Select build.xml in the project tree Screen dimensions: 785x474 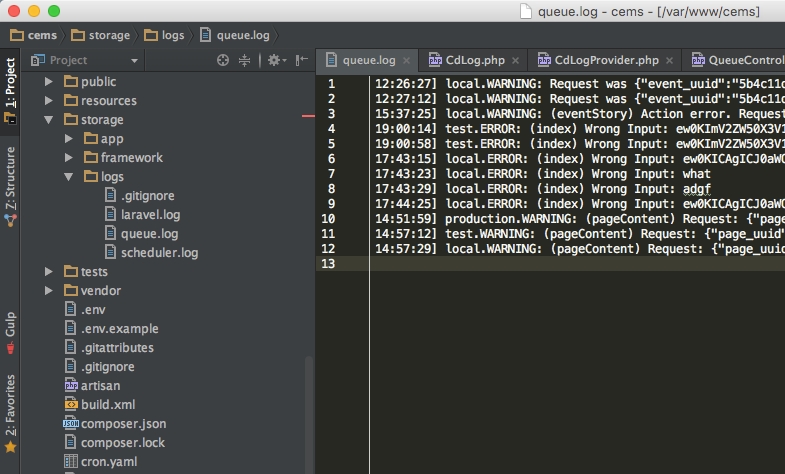pyautogui.click(x=107, y=404)
